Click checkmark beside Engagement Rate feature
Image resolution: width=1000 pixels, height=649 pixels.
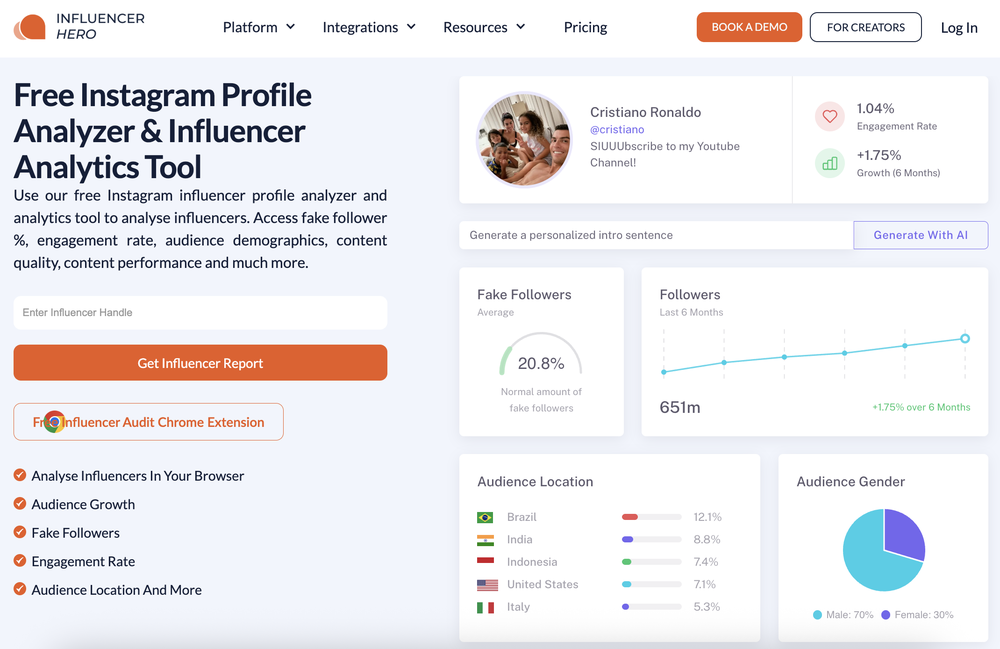pyautogui.click(x=20, y=560)
